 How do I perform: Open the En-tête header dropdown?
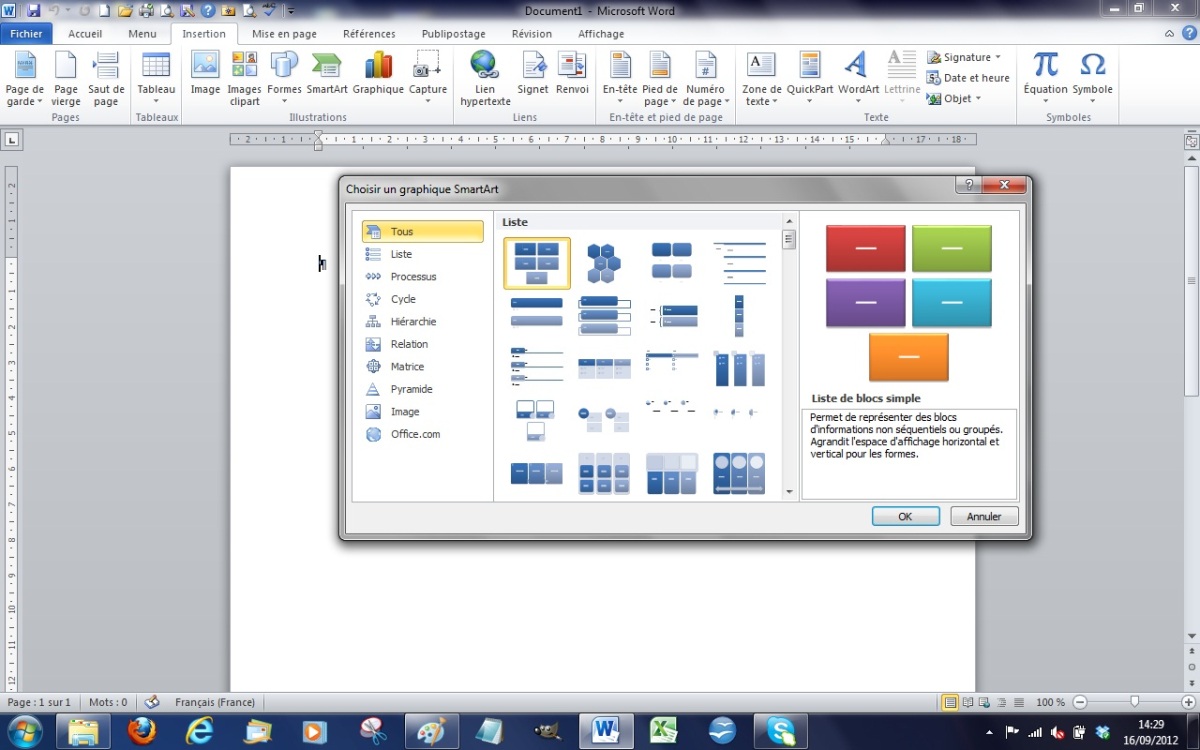click(x=620, y=79)
